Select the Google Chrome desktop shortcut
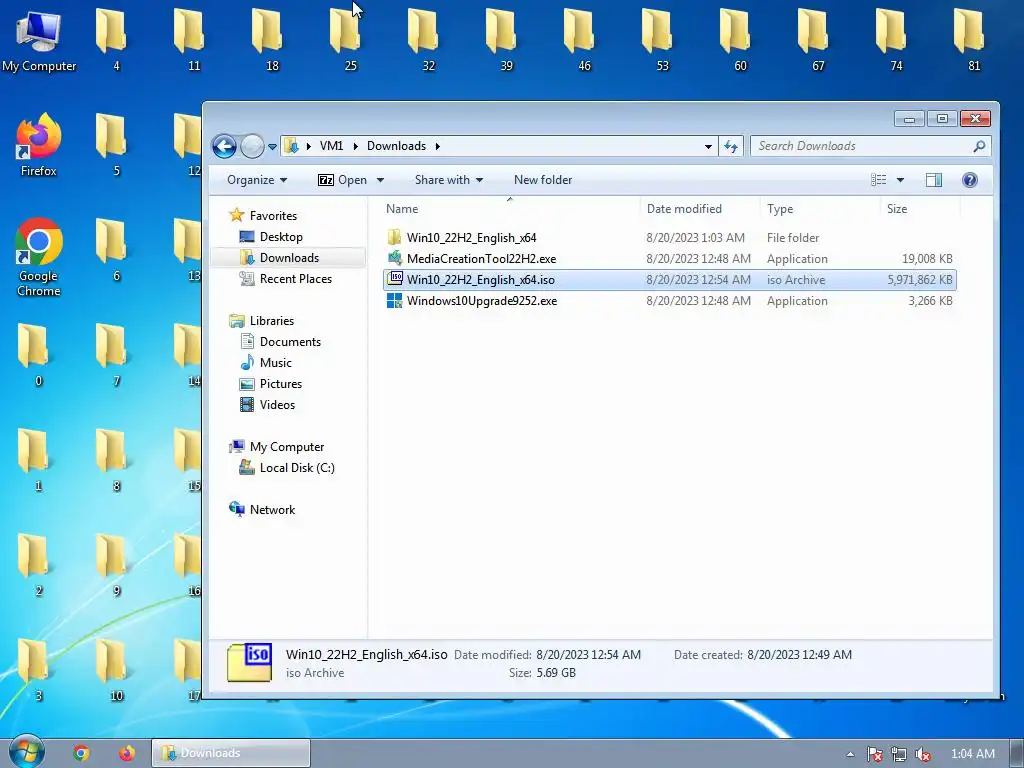Image resolution: width=1024 pixels, height=768 pixels. point(39,257)
